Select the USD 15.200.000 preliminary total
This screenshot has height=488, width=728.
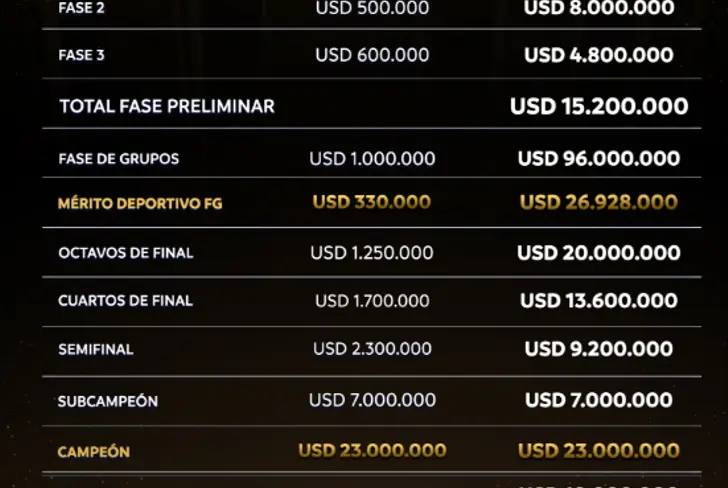pyautogui.click(x=599, y=106)
